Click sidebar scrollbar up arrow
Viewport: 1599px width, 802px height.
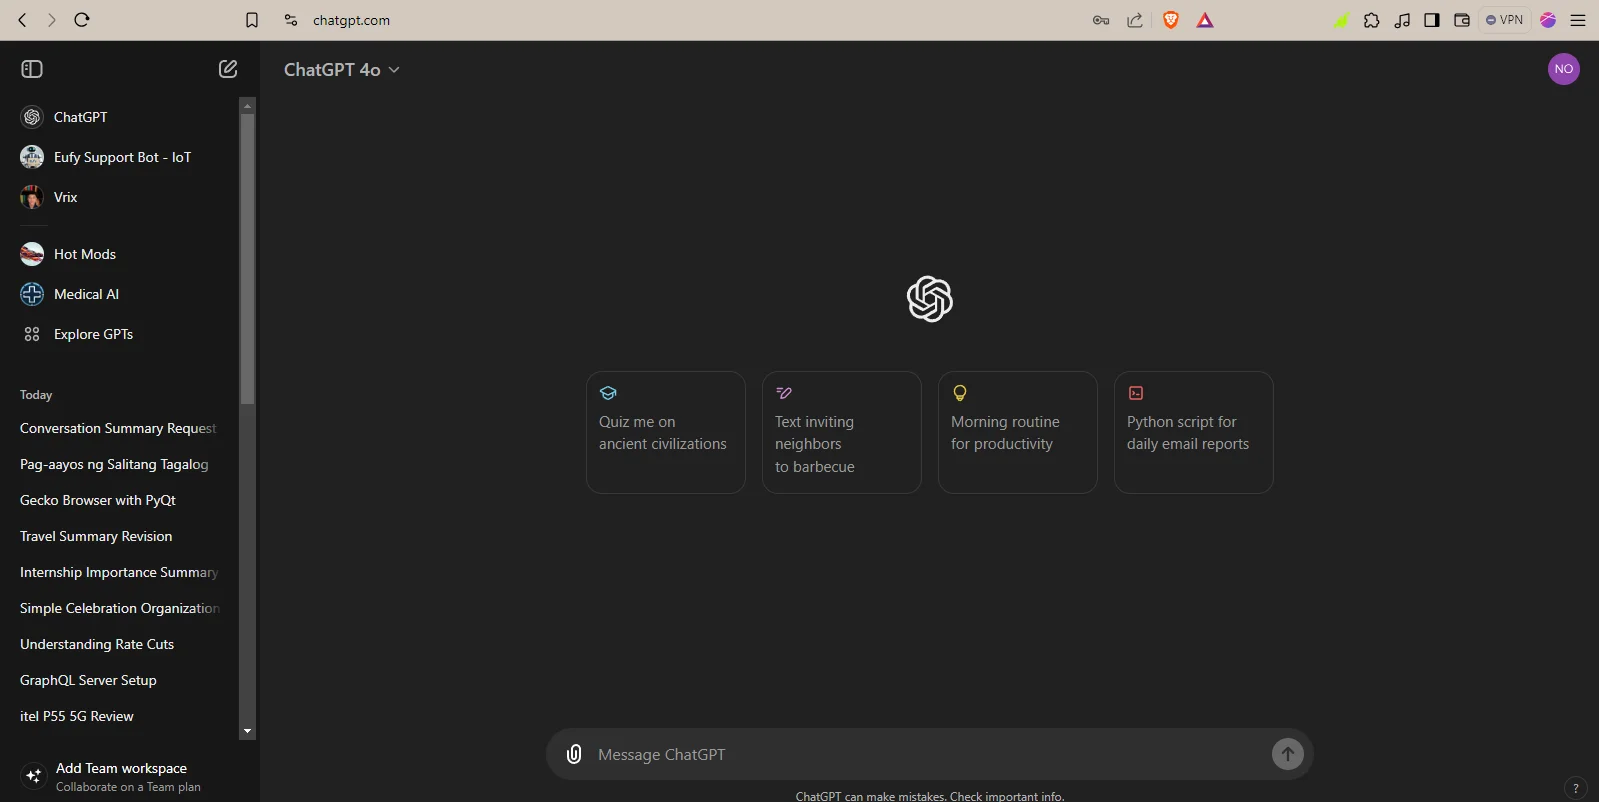coord(247,105)
